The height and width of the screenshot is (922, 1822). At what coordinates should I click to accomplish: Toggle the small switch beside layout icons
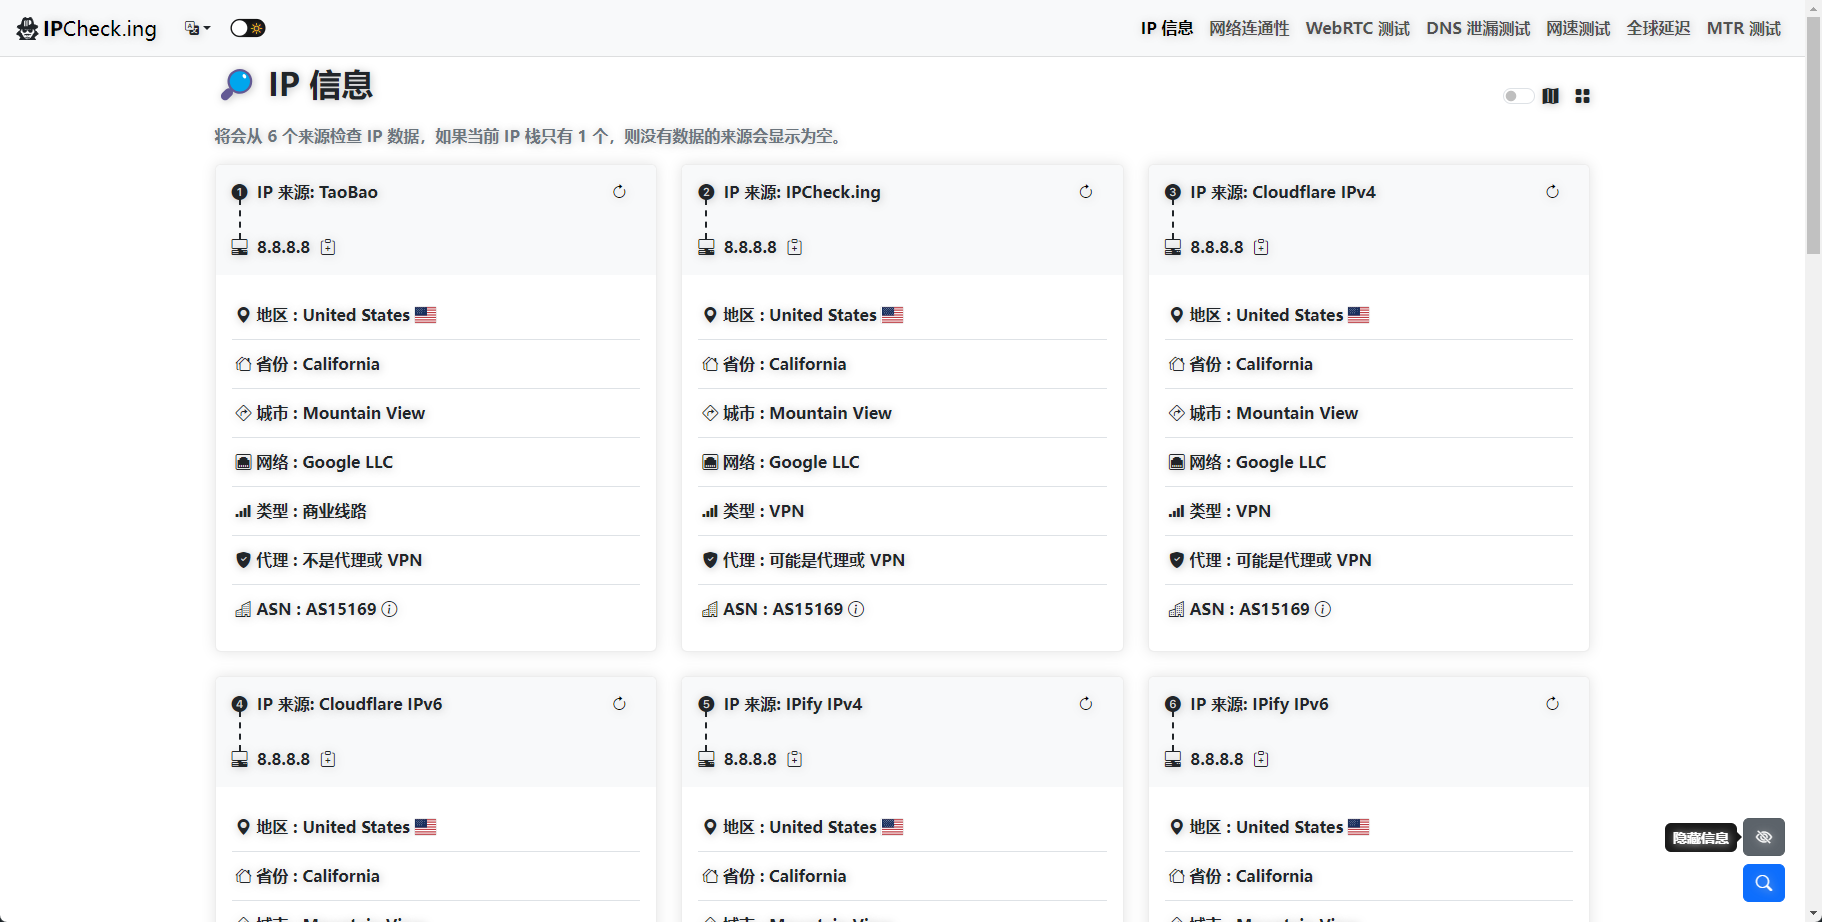coord(1518,96)
